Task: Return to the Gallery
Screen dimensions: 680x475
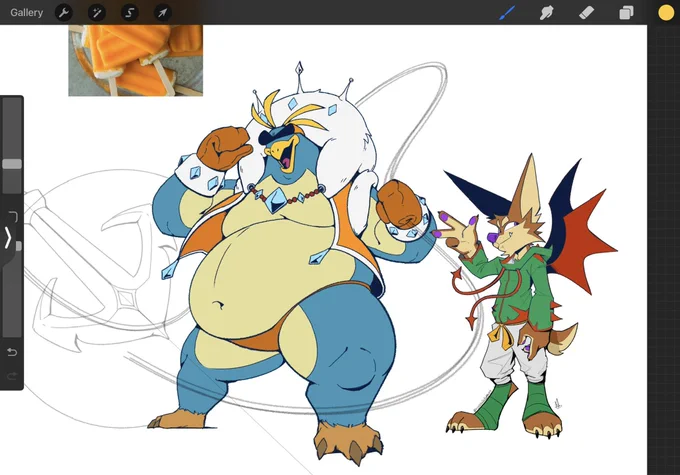Action: pyautogui.click(x=26, y=13)
